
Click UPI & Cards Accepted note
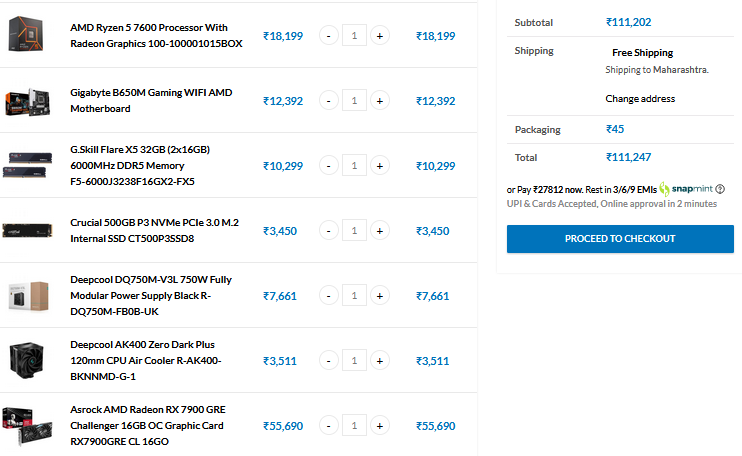[x=611, y=204]
